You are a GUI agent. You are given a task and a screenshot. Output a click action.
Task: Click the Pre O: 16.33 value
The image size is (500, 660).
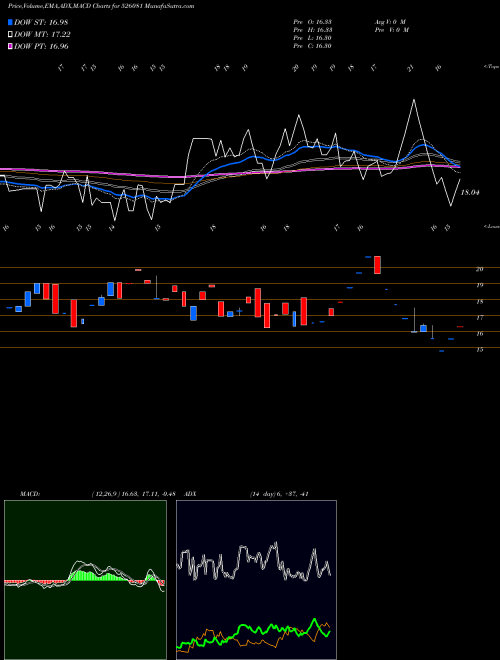[313, 22]
